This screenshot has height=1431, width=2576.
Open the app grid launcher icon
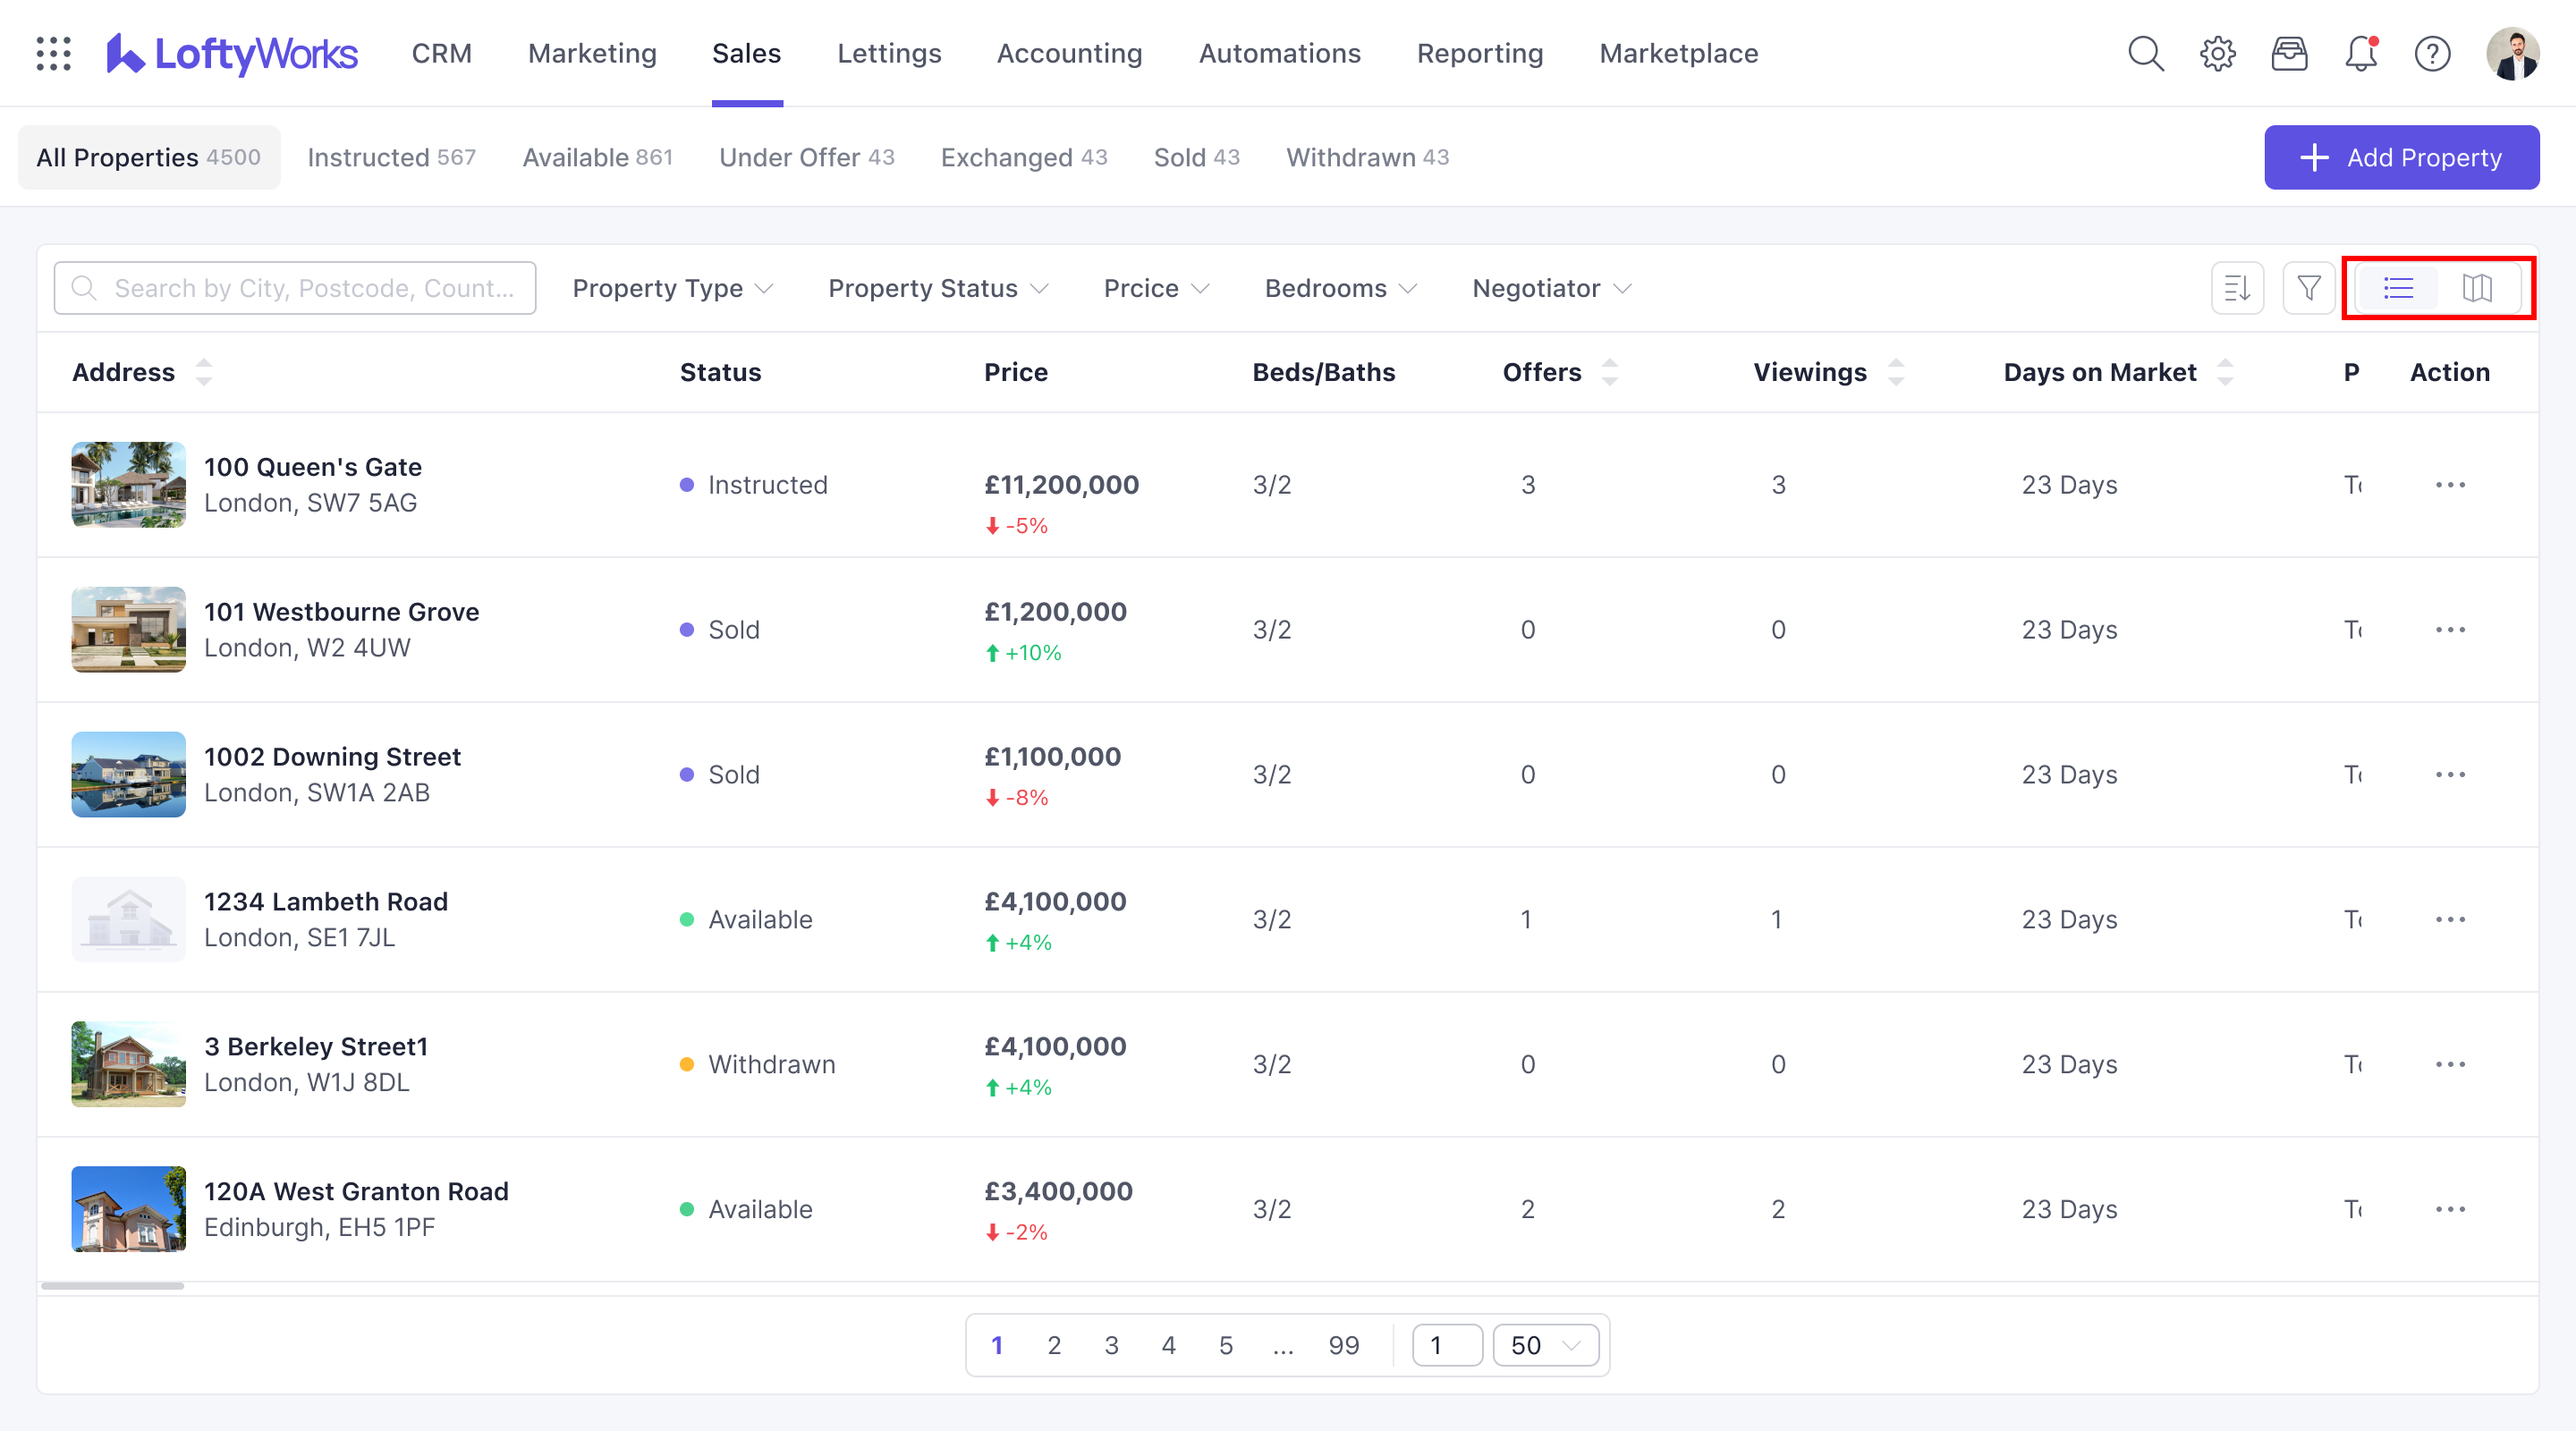point(54,53)
